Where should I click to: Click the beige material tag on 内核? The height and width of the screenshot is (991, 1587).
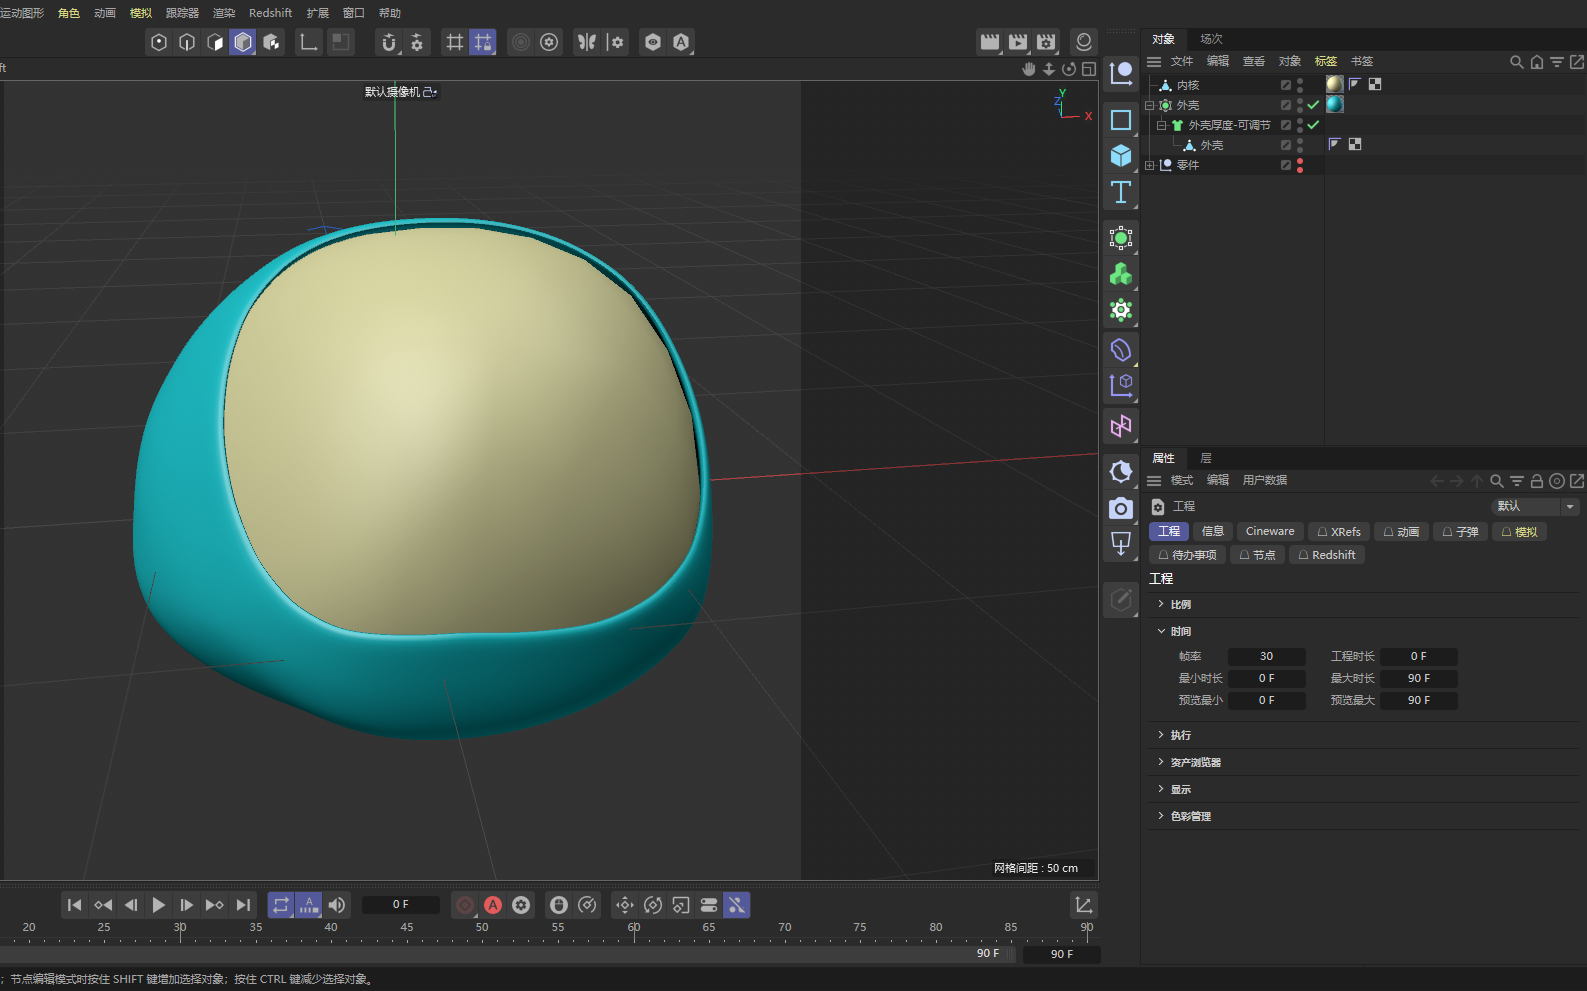(x=1335, y=84)
